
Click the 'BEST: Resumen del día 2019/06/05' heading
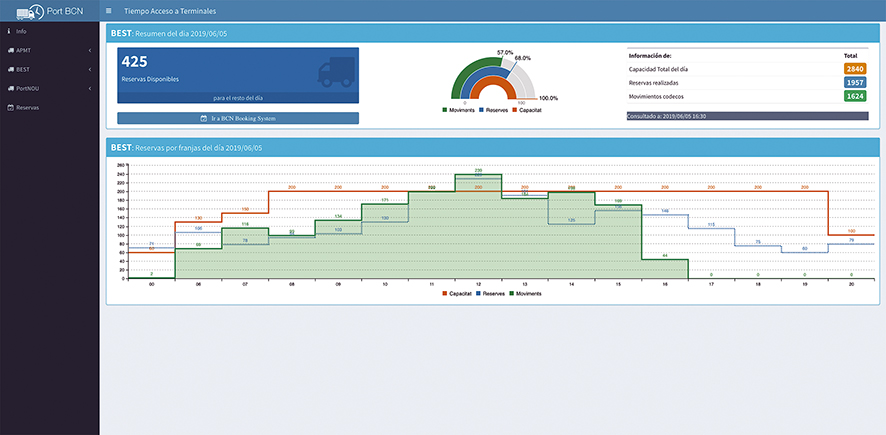170,34
